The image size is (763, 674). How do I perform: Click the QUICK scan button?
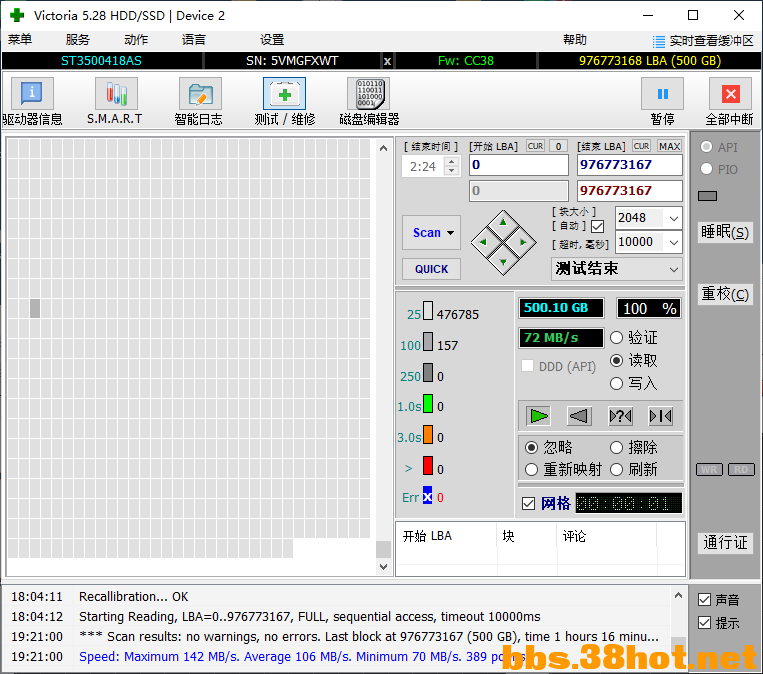pyautogui.click(x=431, y=269)
